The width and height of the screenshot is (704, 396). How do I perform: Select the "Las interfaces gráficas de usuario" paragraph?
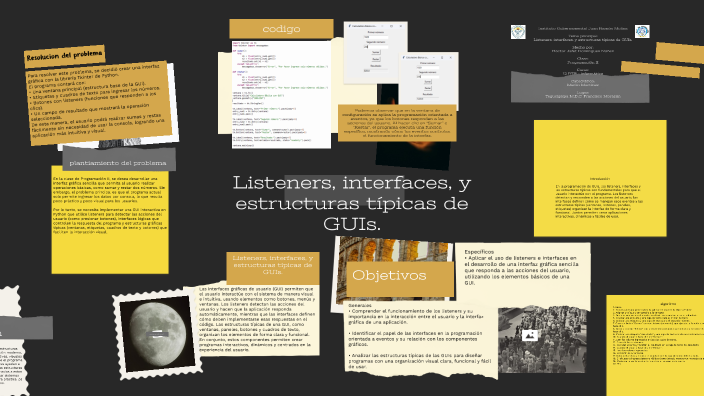click(256, 320)
